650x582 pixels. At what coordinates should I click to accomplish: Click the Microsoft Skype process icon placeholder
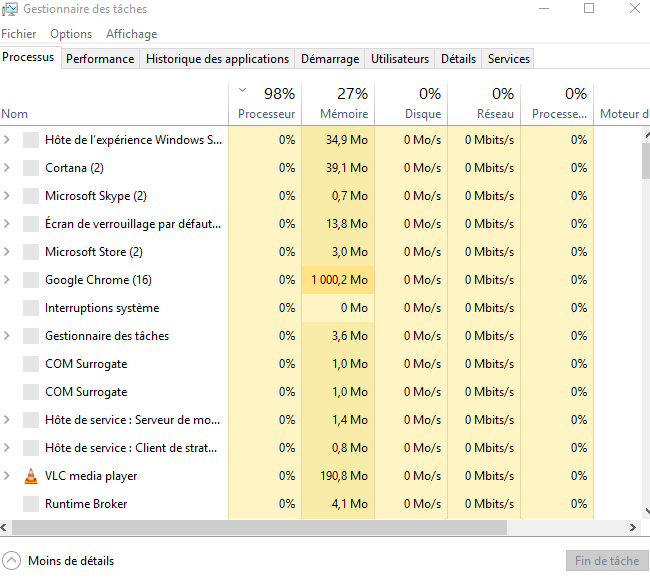coord(31,196)
